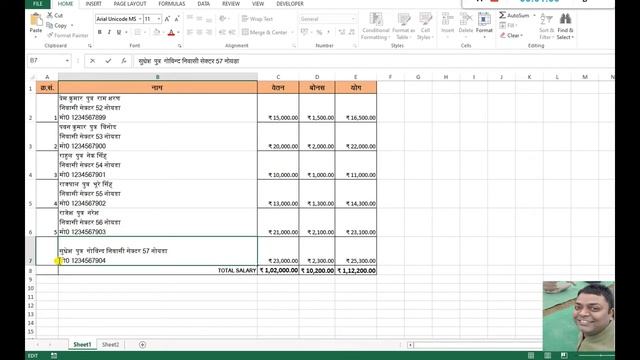Open Format as Table gallery

pos(403,26)
